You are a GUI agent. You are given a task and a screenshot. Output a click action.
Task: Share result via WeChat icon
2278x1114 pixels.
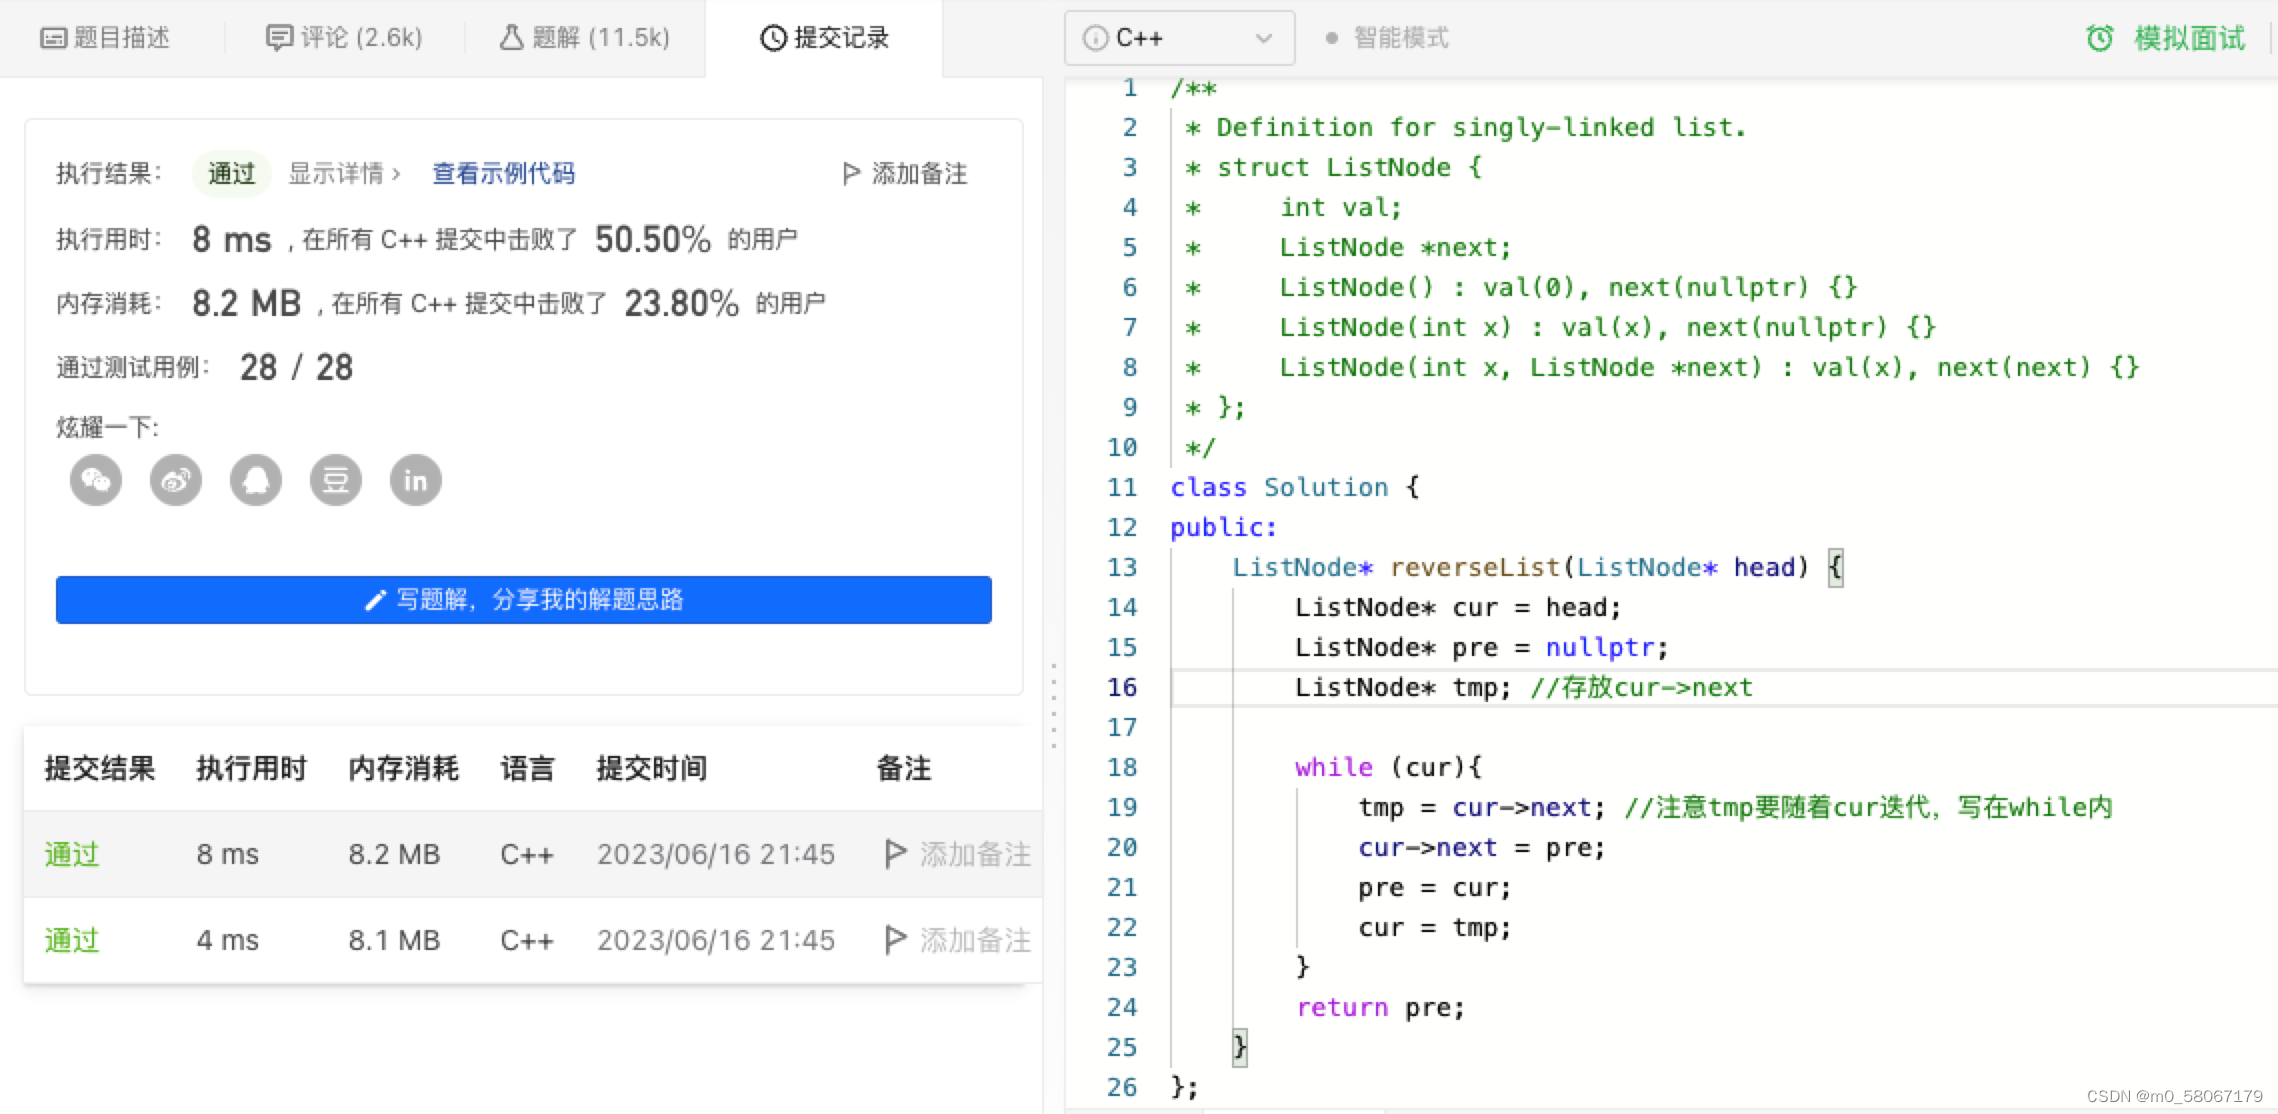coord(95,480)
